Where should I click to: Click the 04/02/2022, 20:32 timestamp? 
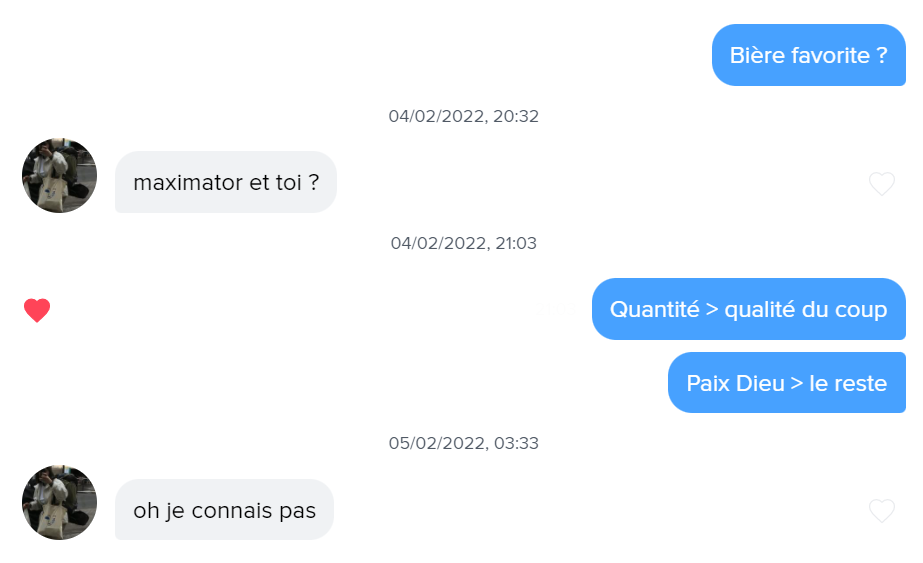[463, 116]
